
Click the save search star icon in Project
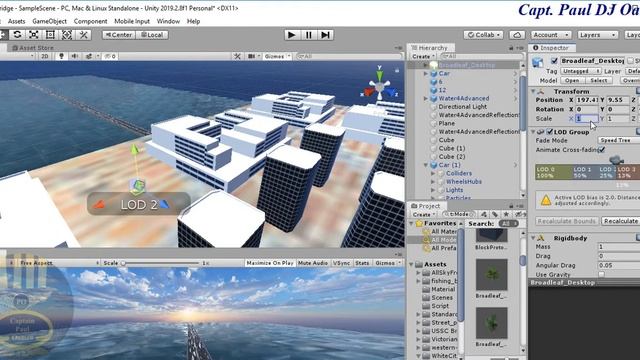(506, 214)
